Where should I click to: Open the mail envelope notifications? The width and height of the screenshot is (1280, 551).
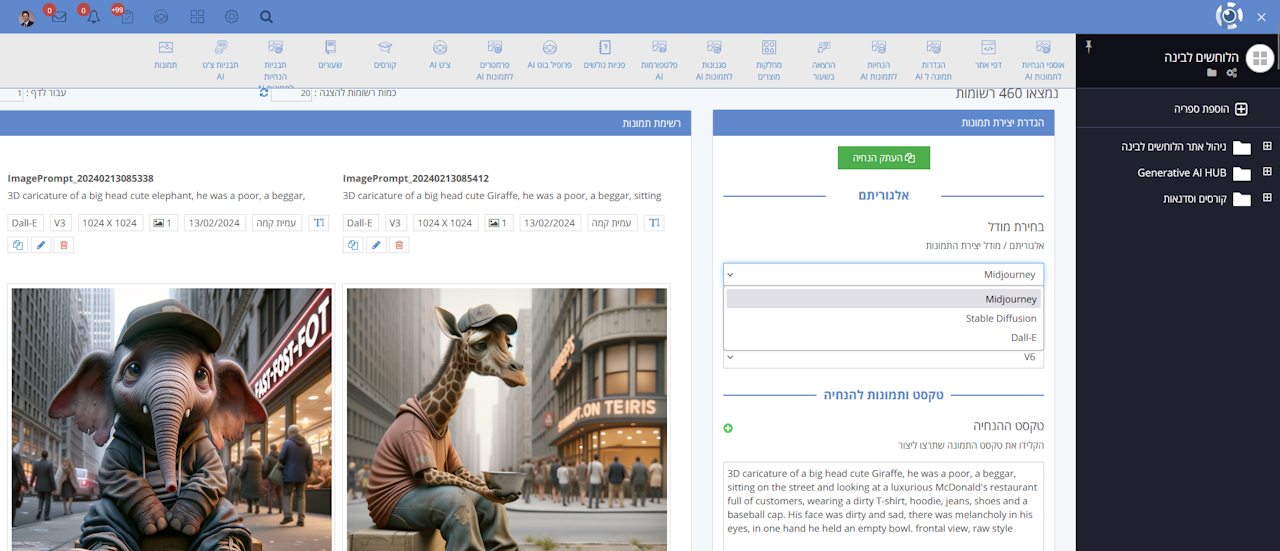click(59, 17)
